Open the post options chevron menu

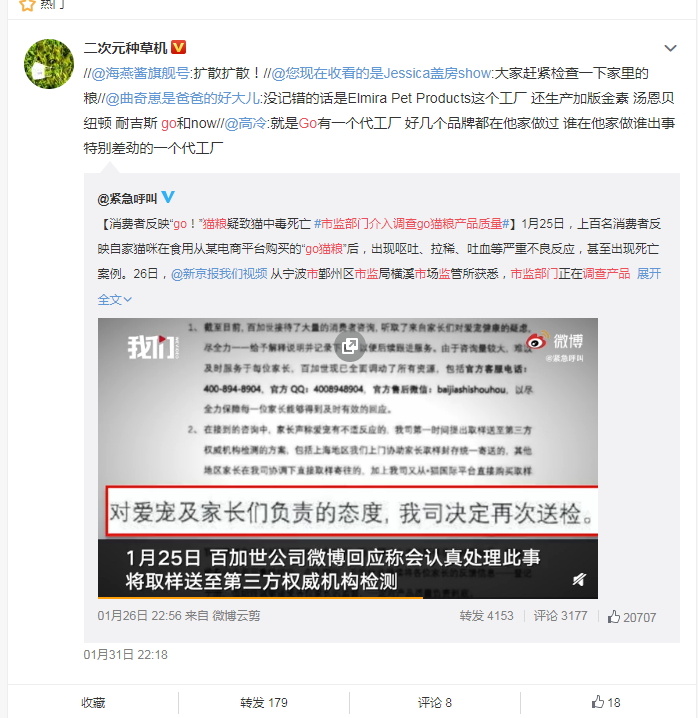pos(670,48)
